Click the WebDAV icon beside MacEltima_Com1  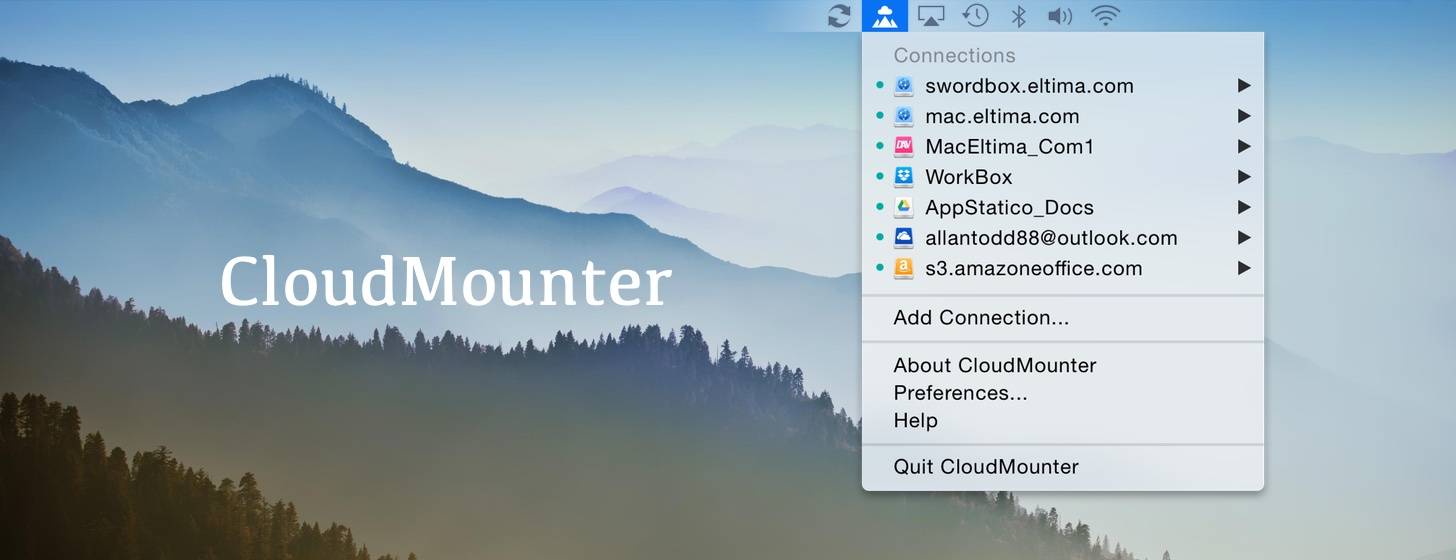point(904,147)
